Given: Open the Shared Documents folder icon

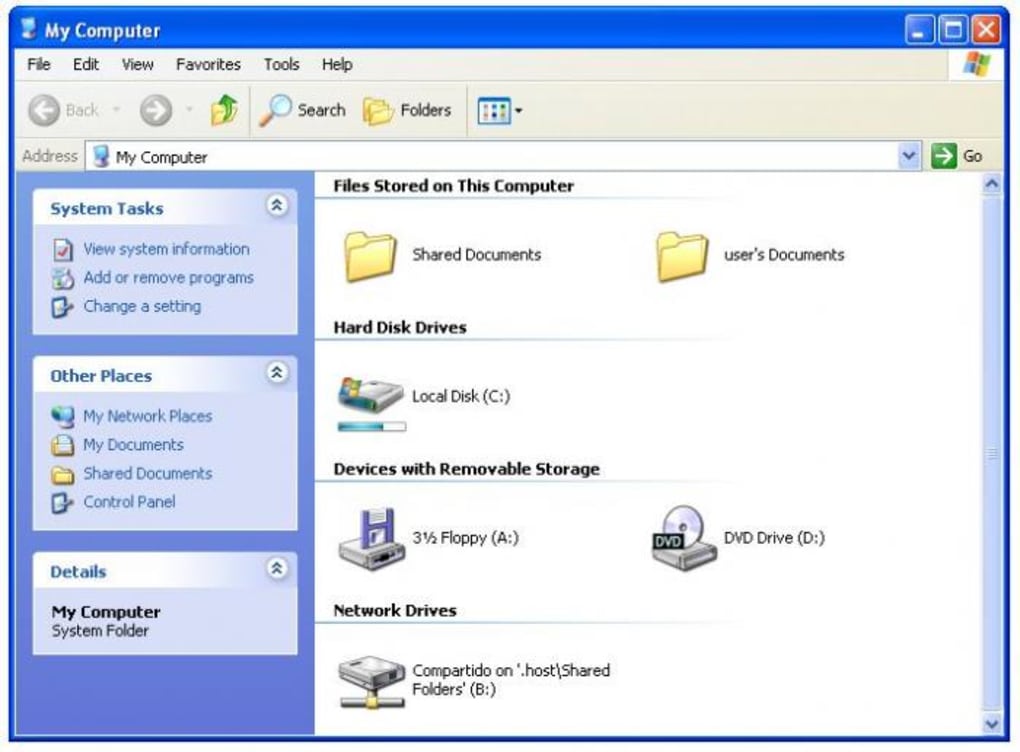Looking at the screenshot, I should (x=370, y=254).
